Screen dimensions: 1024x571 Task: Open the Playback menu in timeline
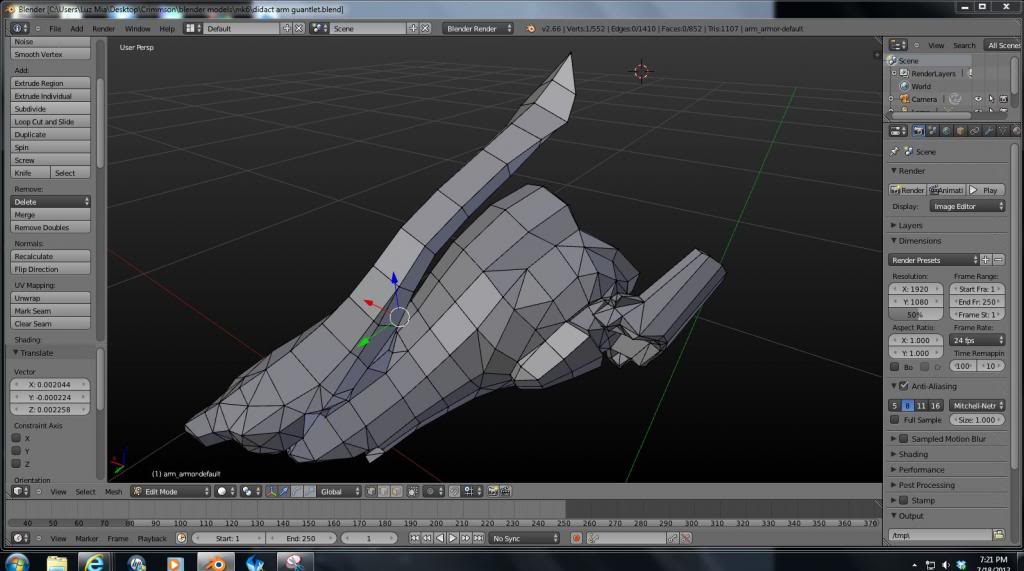[x=152, y=539]
